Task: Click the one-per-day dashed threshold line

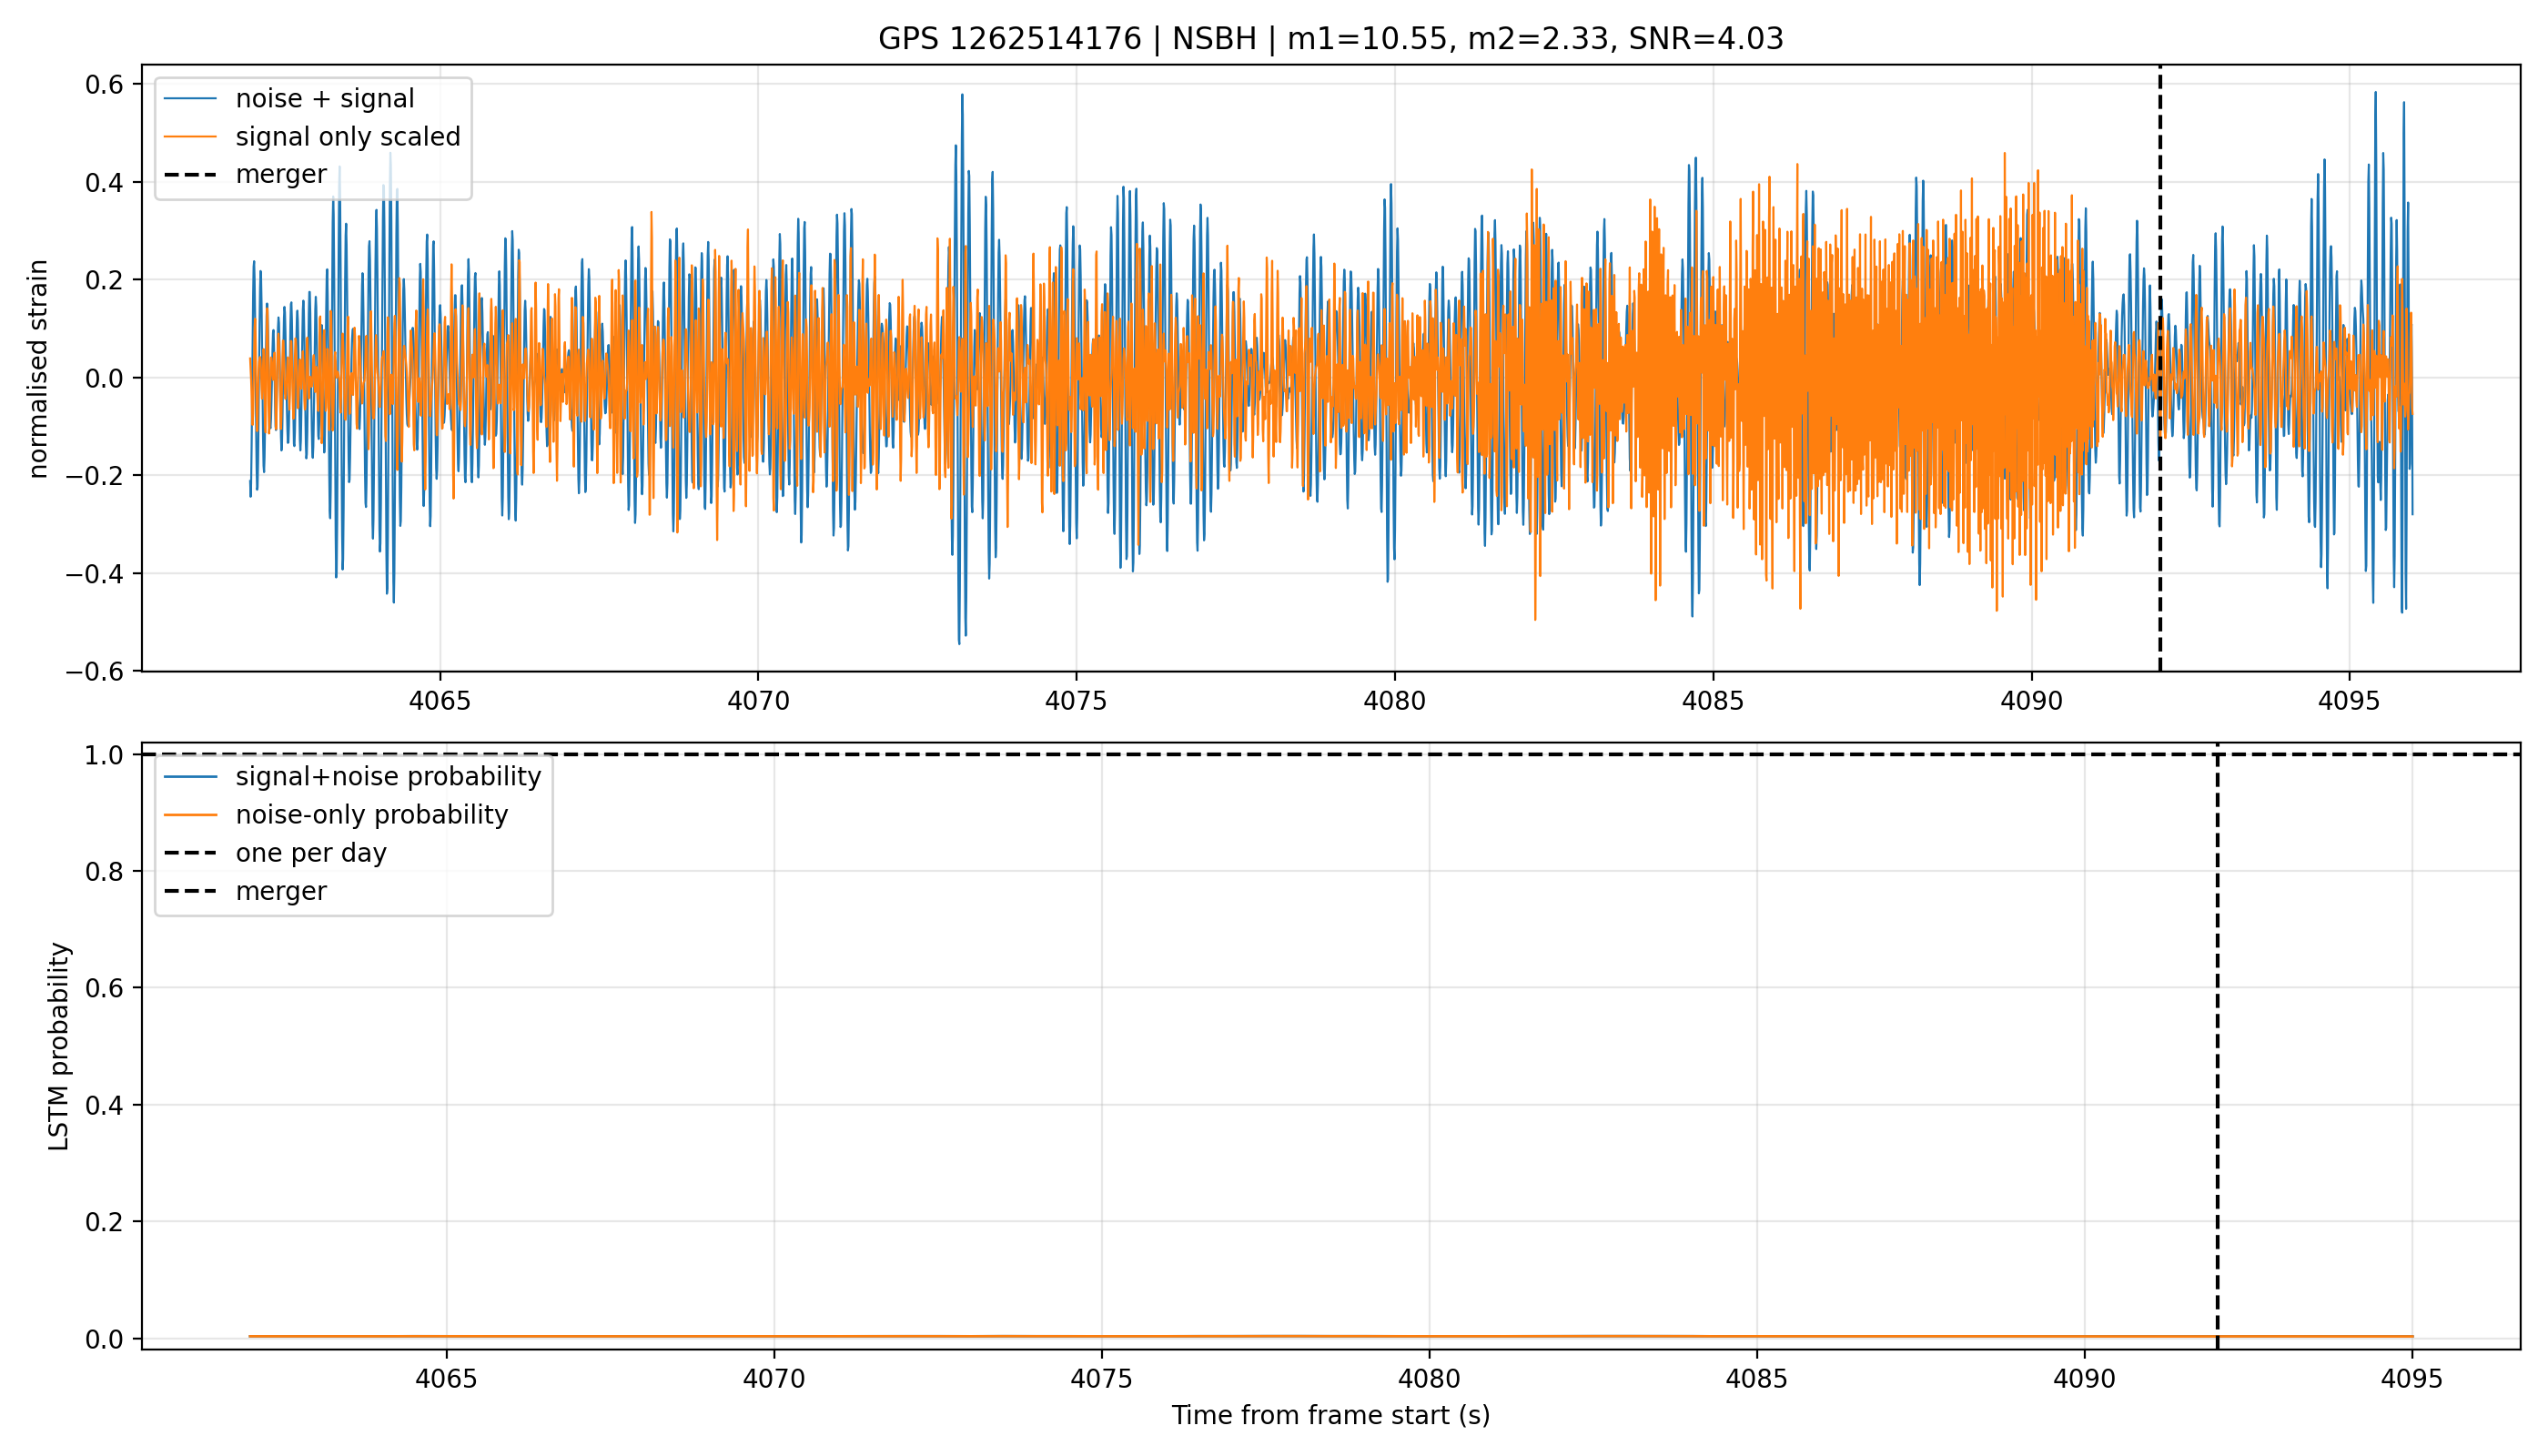Action: (x=1331, y=754)
